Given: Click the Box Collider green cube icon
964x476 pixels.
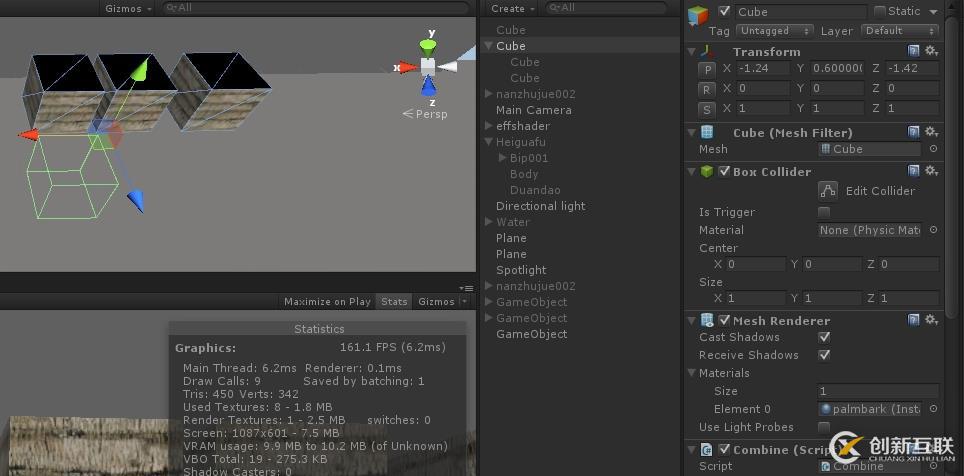Looking at the screenshot, I should (x=707, y=172).
